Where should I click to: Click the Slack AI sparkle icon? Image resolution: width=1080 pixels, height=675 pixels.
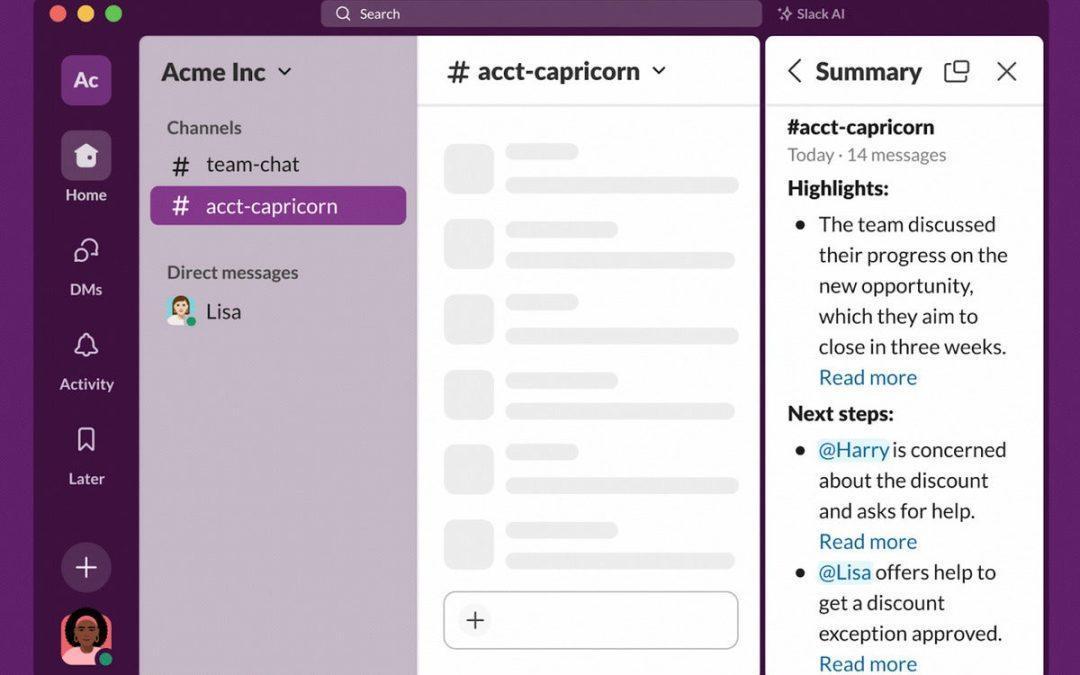pos(785,14)
